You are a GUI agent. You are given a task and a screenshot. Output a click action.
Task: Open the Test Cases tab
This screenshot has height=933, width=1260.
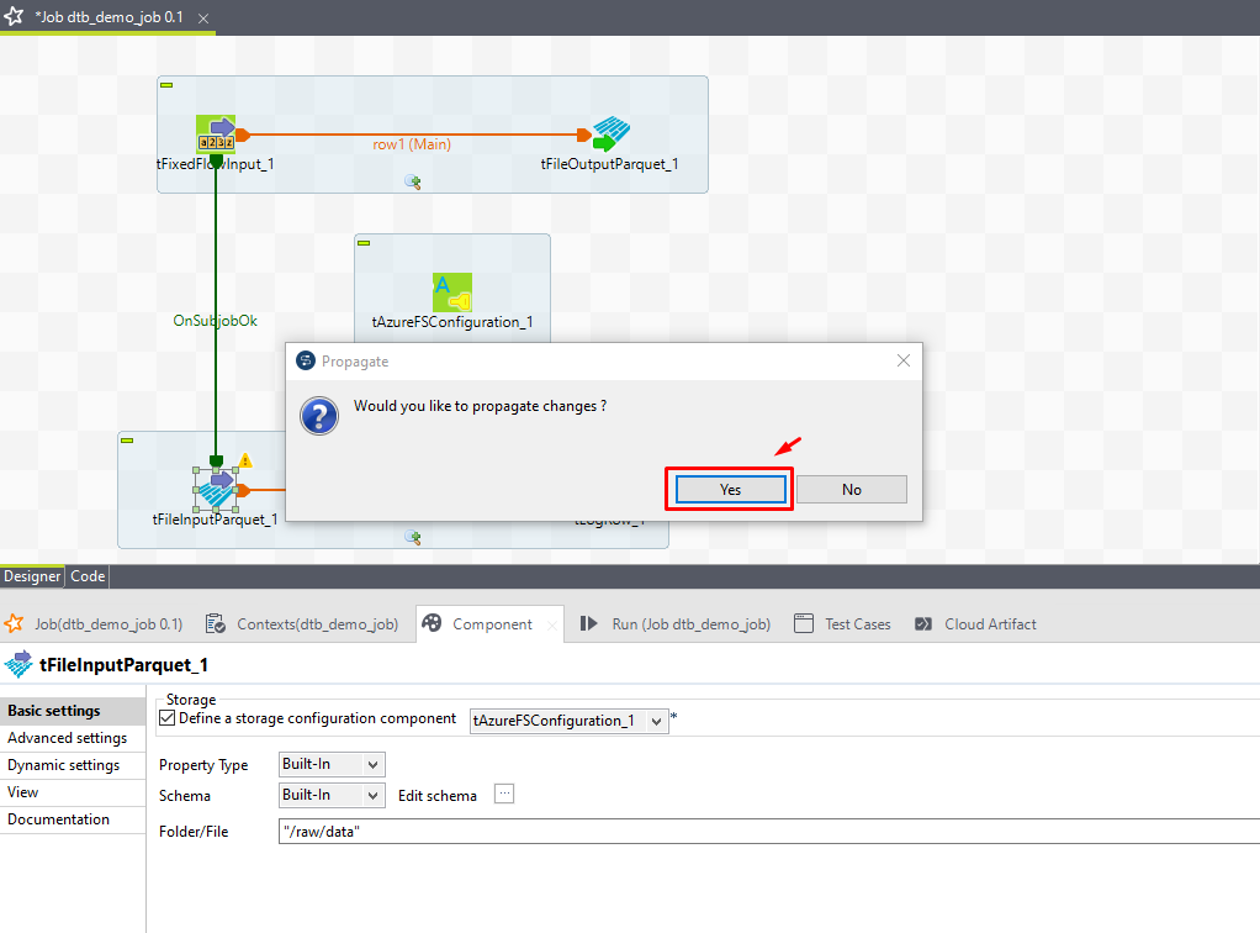[842, 624]
